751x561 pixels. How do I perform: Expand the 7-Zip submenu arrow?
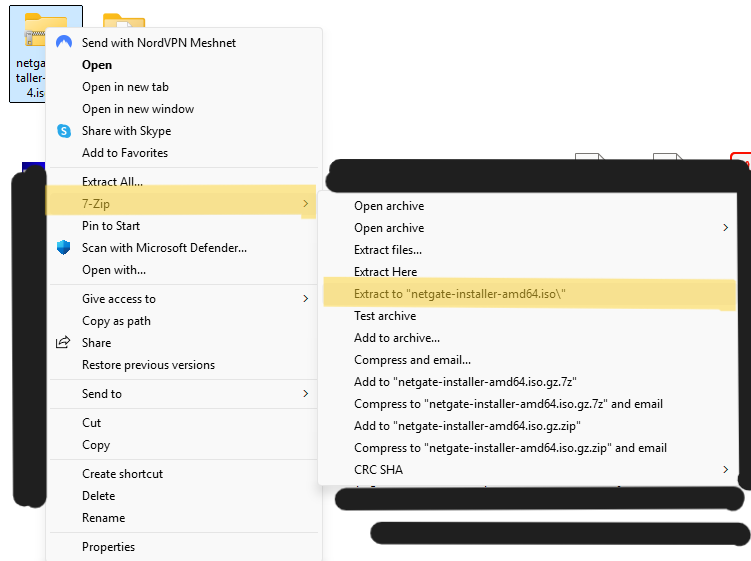tap(306, 204)
